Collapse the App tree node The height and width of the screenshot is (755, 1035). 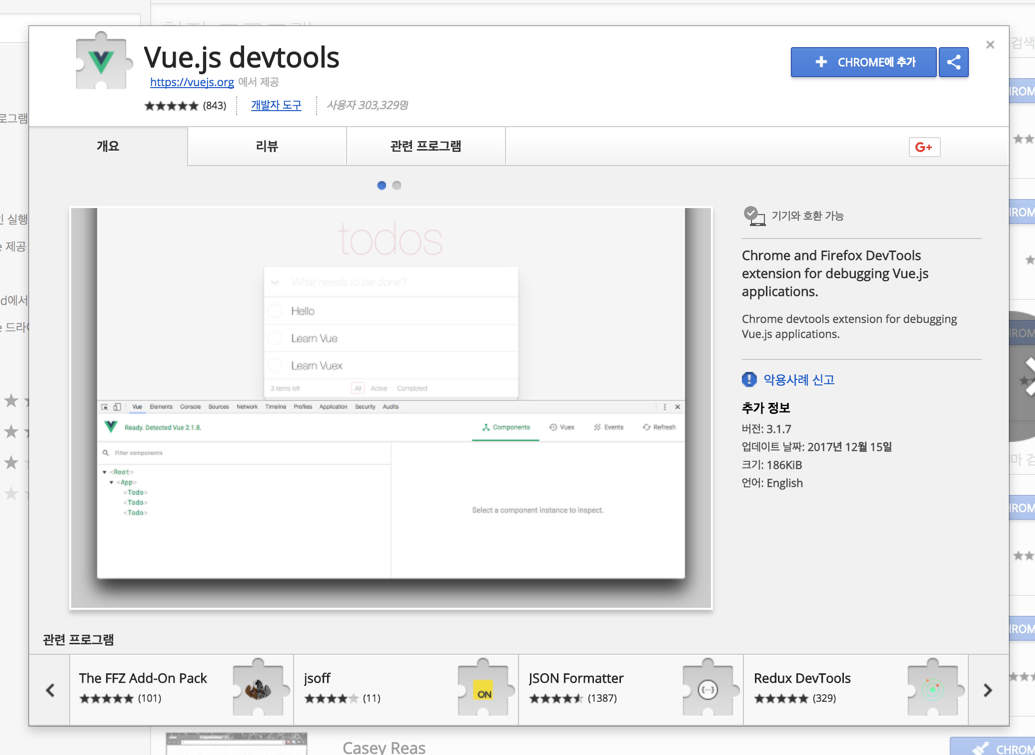pyautogui.click(x=111, y=482)
